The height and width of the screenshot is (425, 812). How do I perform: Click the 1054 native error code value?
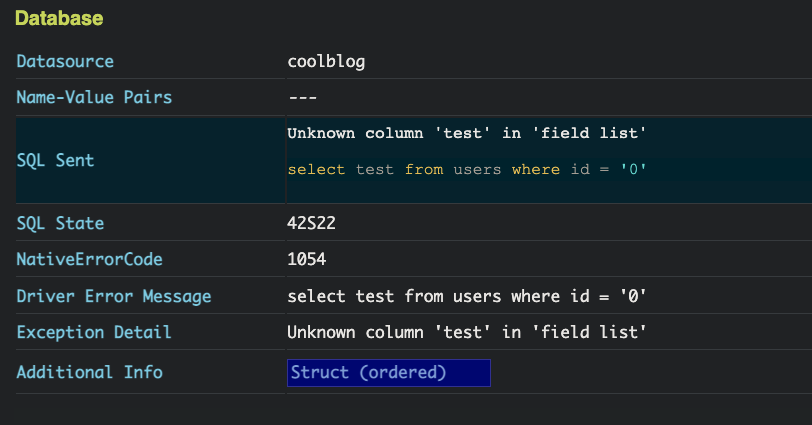[x=307, y=259]
